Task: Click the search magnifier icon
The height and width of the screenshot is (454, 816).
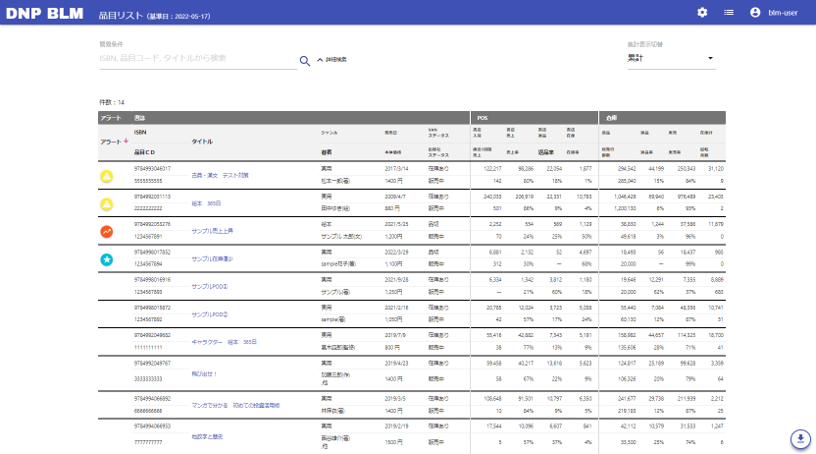Action: [x=305, y=61]
